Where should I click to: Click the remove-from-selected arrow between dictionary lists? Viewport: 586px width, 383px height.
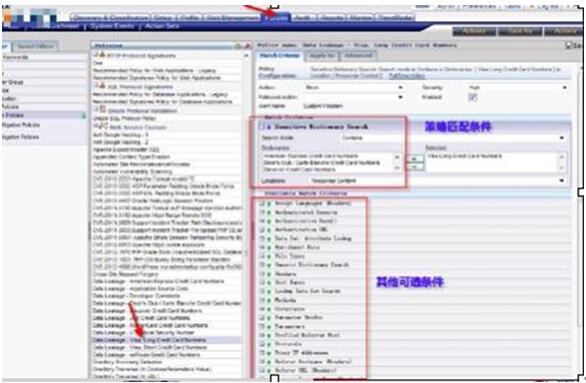point(414,167)
